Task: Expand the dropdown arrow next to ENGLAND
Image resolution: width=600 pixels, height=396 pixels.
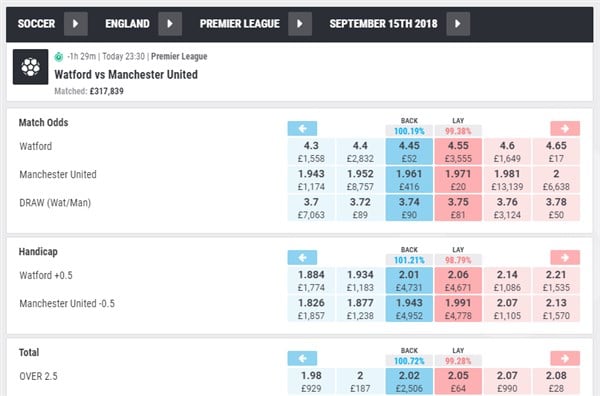Action: point(170,24)
